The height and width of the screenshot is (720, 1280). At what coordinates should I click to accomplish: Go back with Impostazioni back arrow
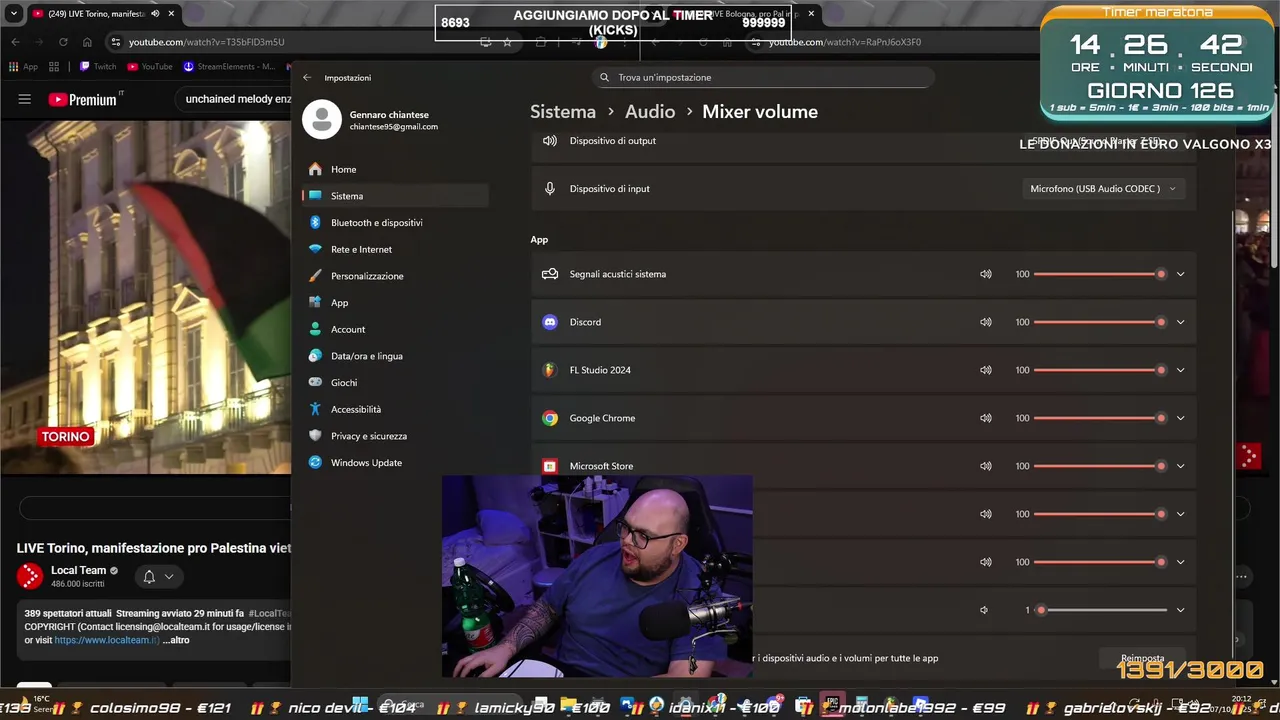pyautogui.click(x=307, y=77)
